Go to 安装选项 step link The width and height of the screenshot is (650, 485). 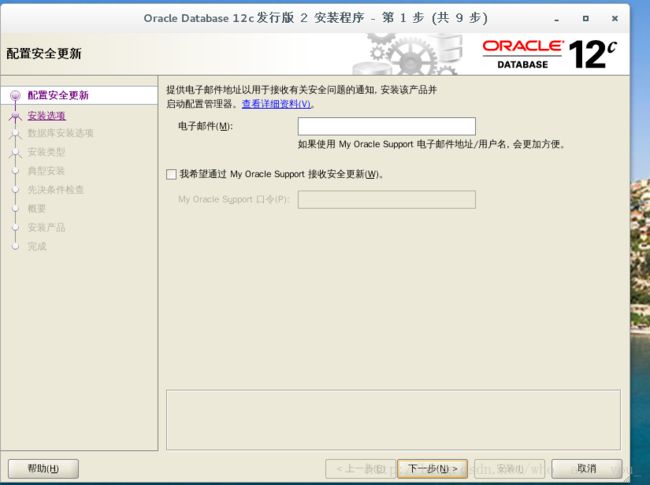pyautogui.click(x=46, y=116)
